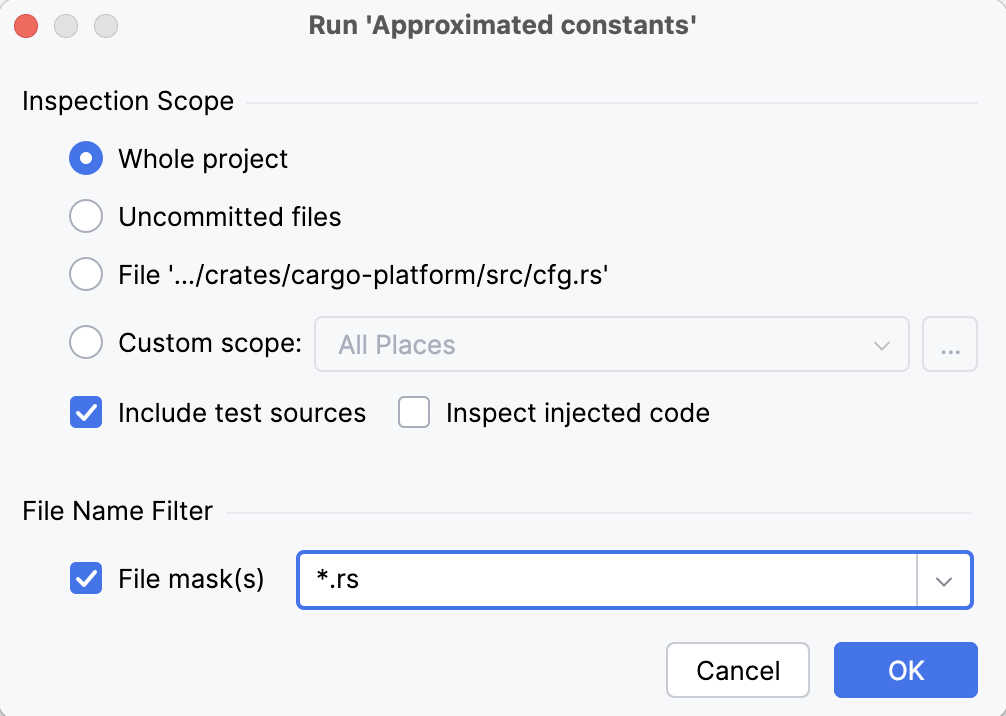Close the dialog with the red button
This screenshot has height=716, width=1006.
click(x=24, y=25)
